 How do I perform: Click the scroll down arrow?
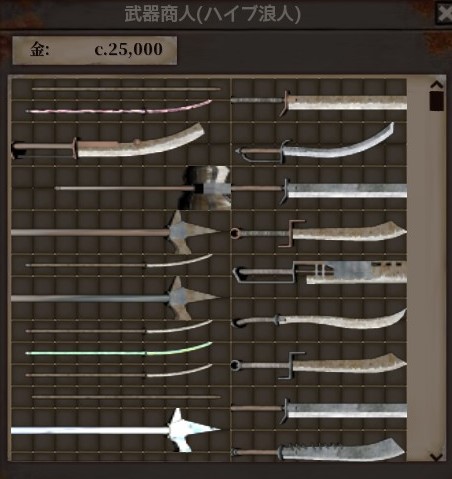(x=437, y=457)
